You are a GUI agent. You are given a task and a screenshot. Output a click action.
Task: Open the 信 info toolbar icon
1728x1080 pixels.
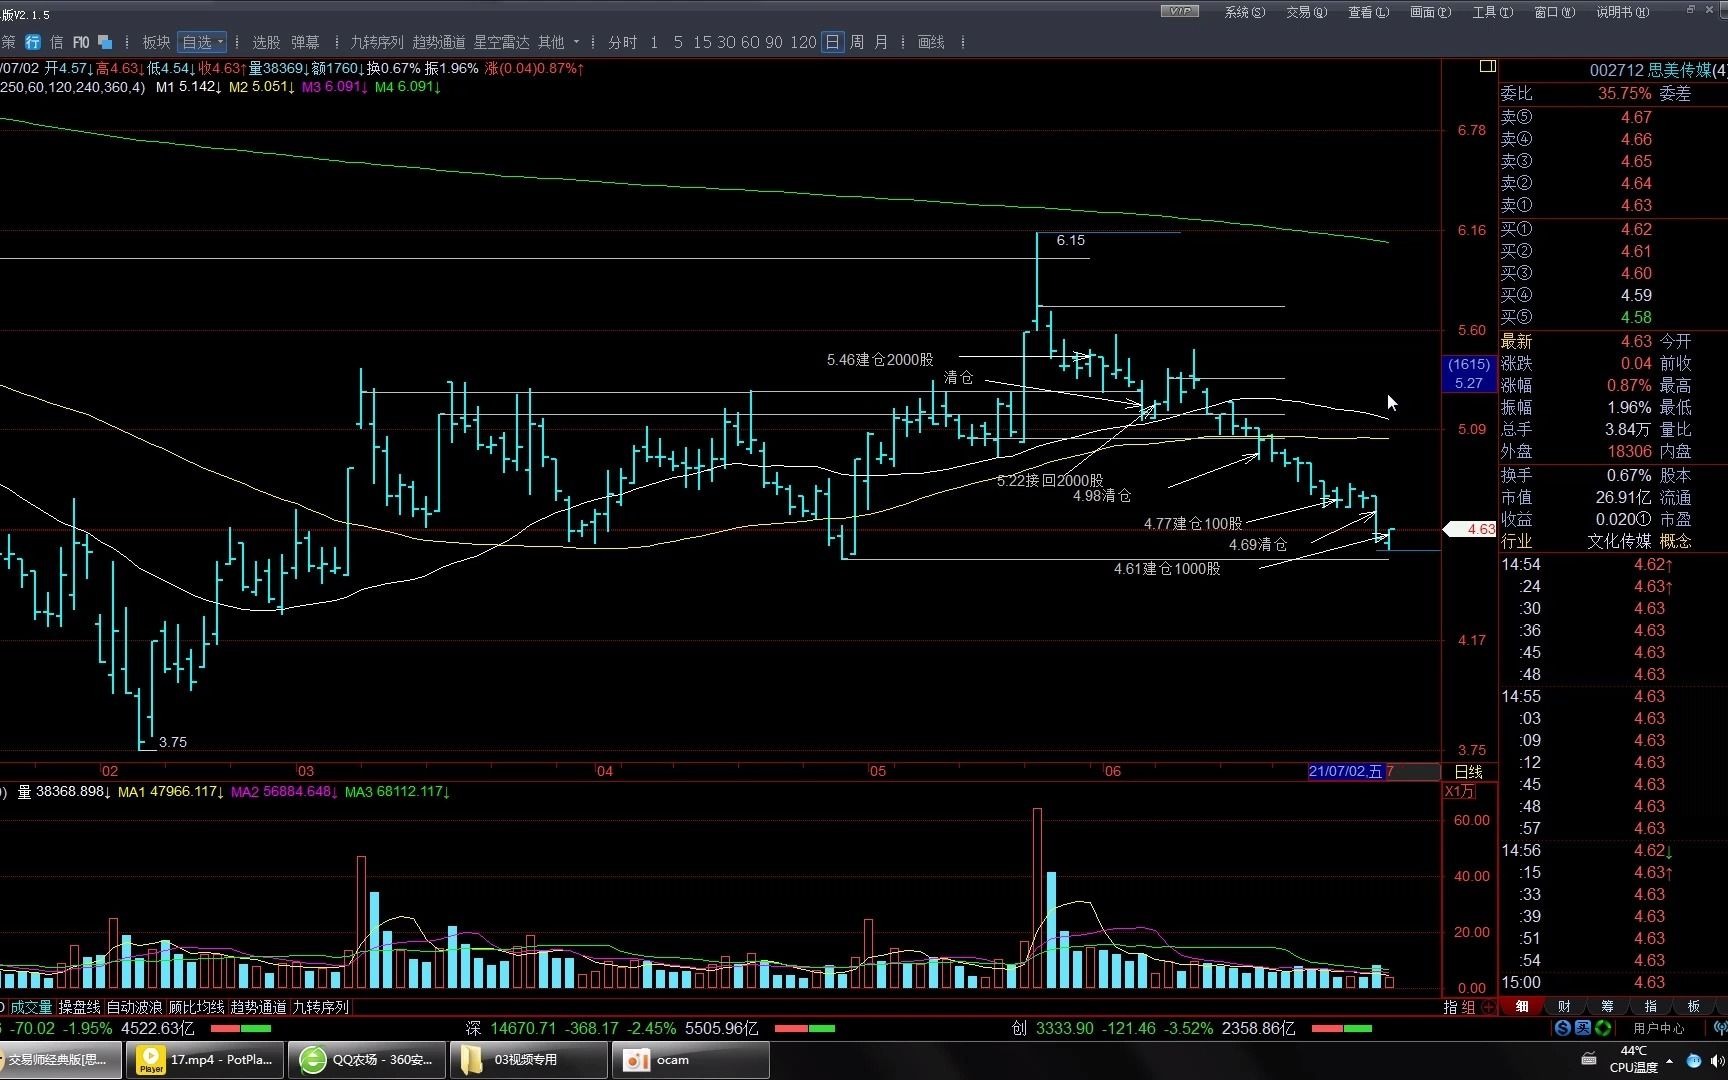click(57, 42)
